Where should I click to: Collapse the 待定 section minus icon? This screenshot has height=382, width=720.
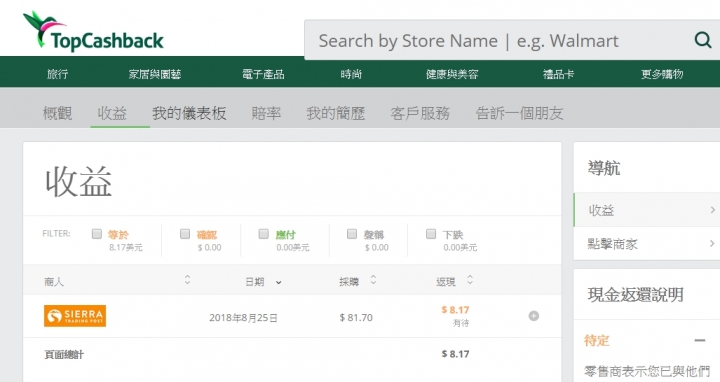700,340
